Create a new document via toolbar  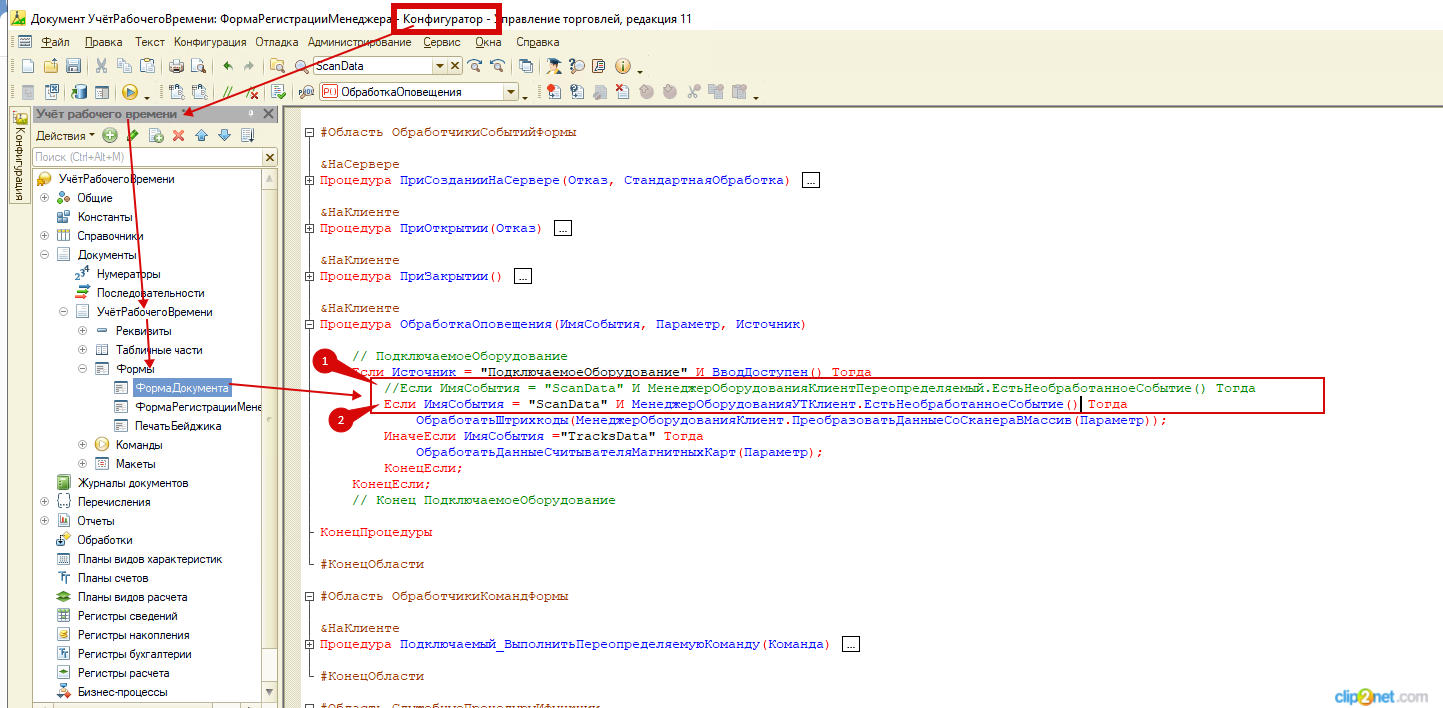point(27,66)
